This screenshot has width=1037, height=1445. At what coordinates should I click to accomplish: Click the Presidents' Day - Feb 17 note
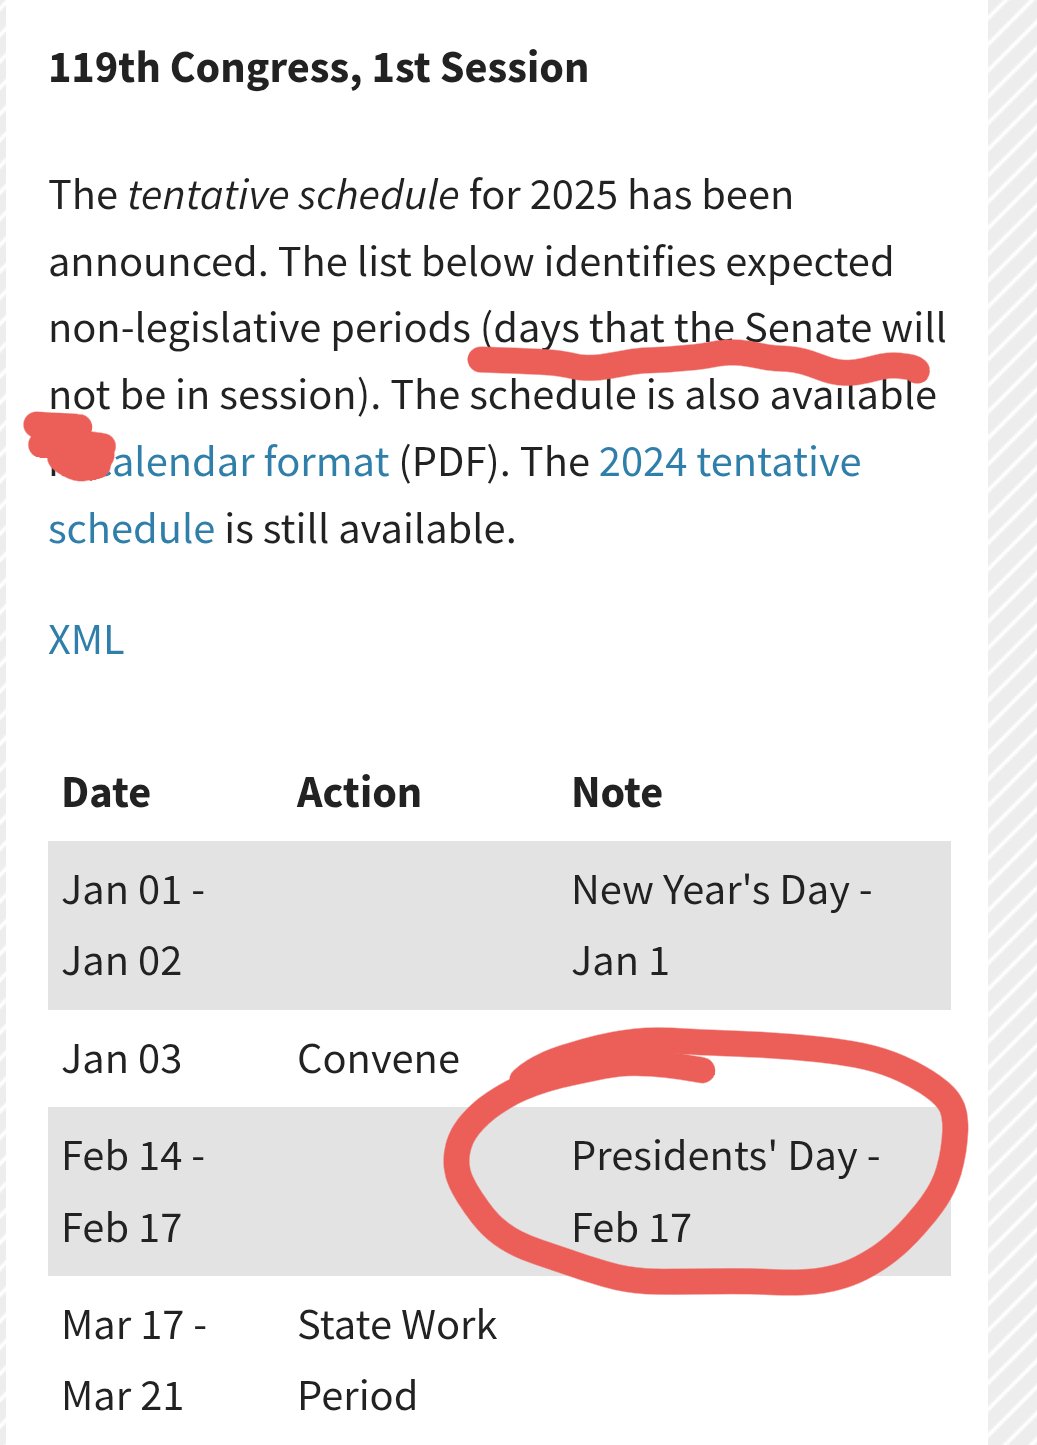[724, 1191]
